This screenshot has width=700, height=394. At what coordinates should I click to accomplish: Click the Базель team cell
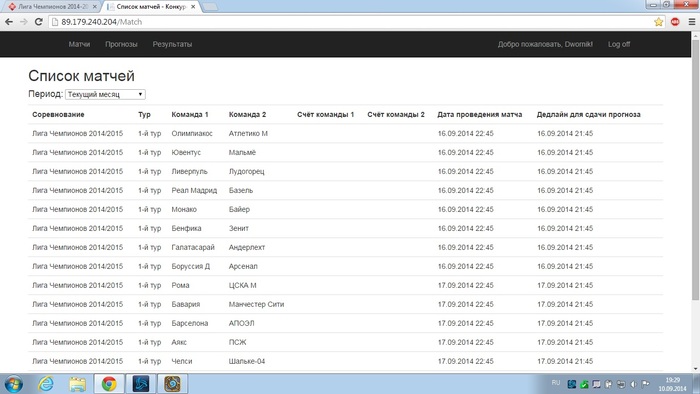point(241,191)
